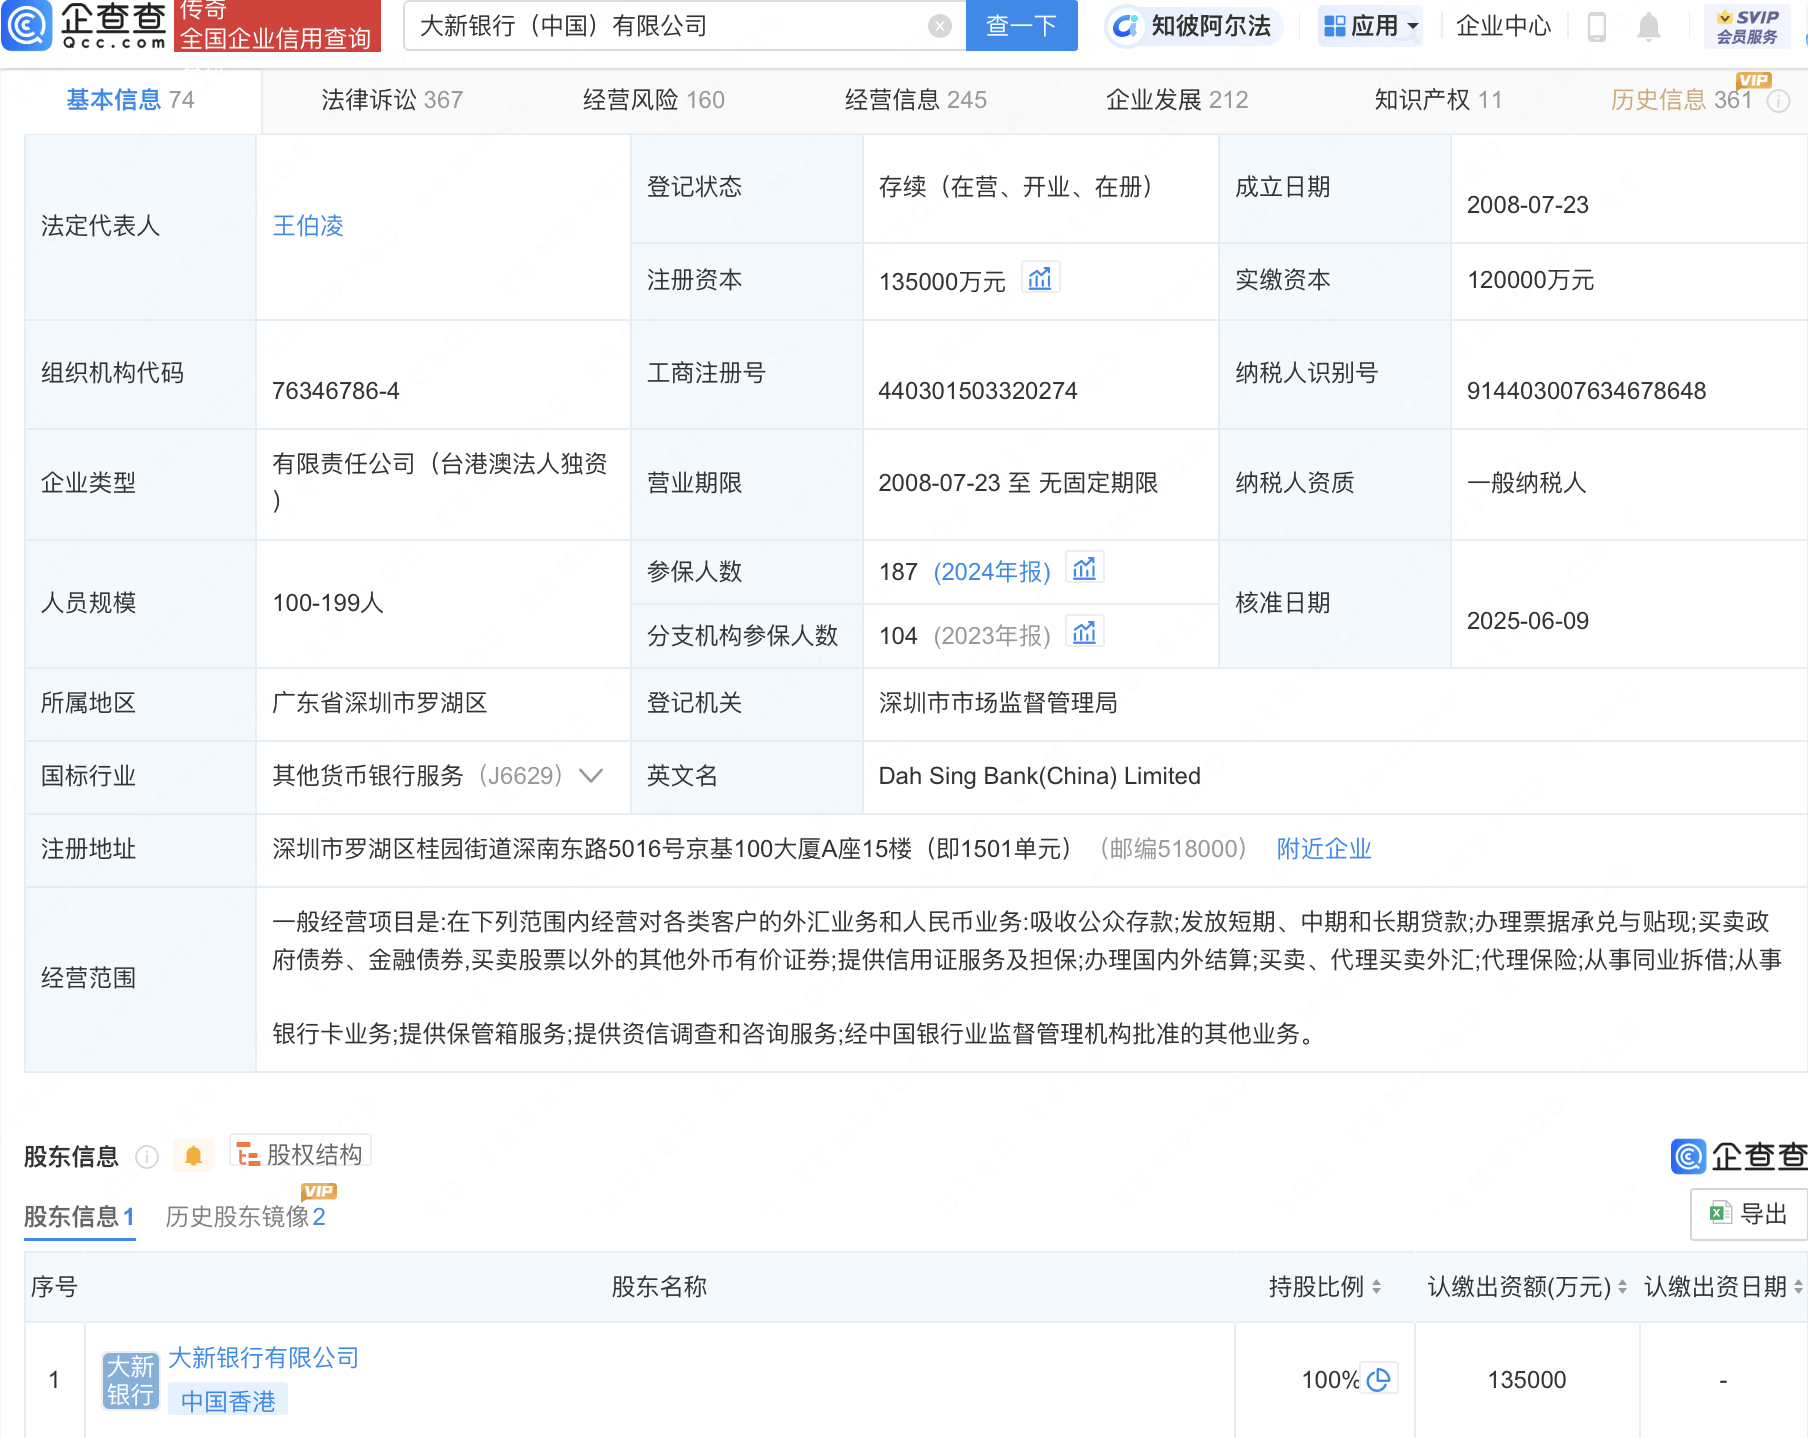
Task: Click info icon beside 股东信息 heading
Action: (147, 1157)
